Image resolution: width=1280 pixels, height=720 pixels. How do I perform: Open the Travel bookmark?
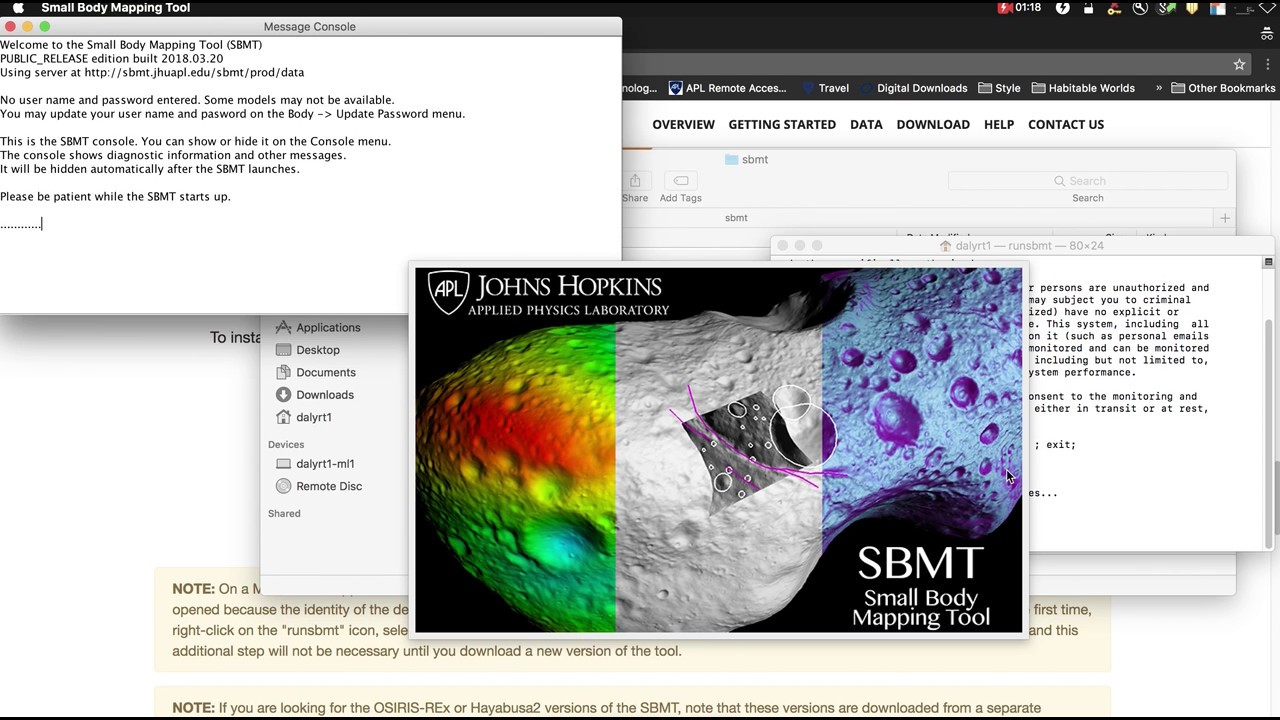(x=825, y=88)
